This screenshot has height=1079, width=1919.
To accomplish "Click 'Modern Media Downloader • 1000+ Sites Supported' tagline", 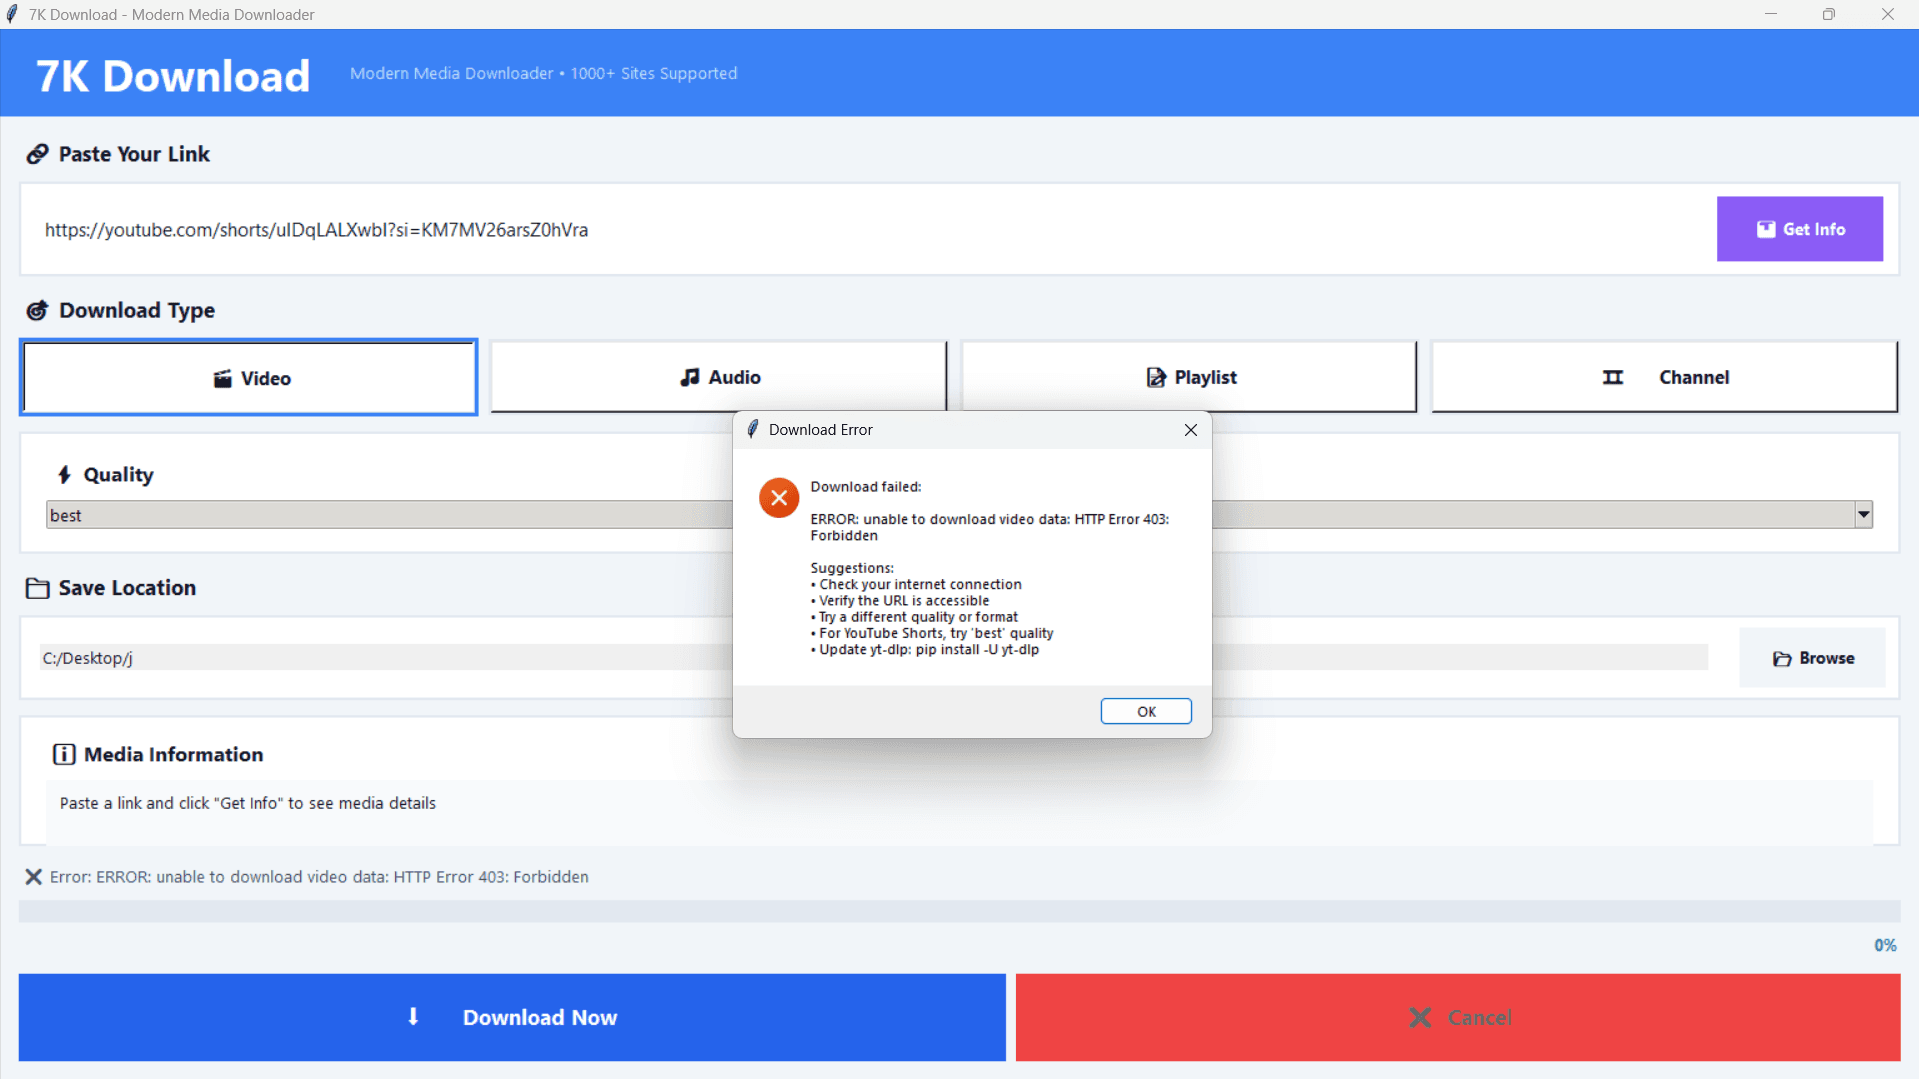I will tap(543, 73).
